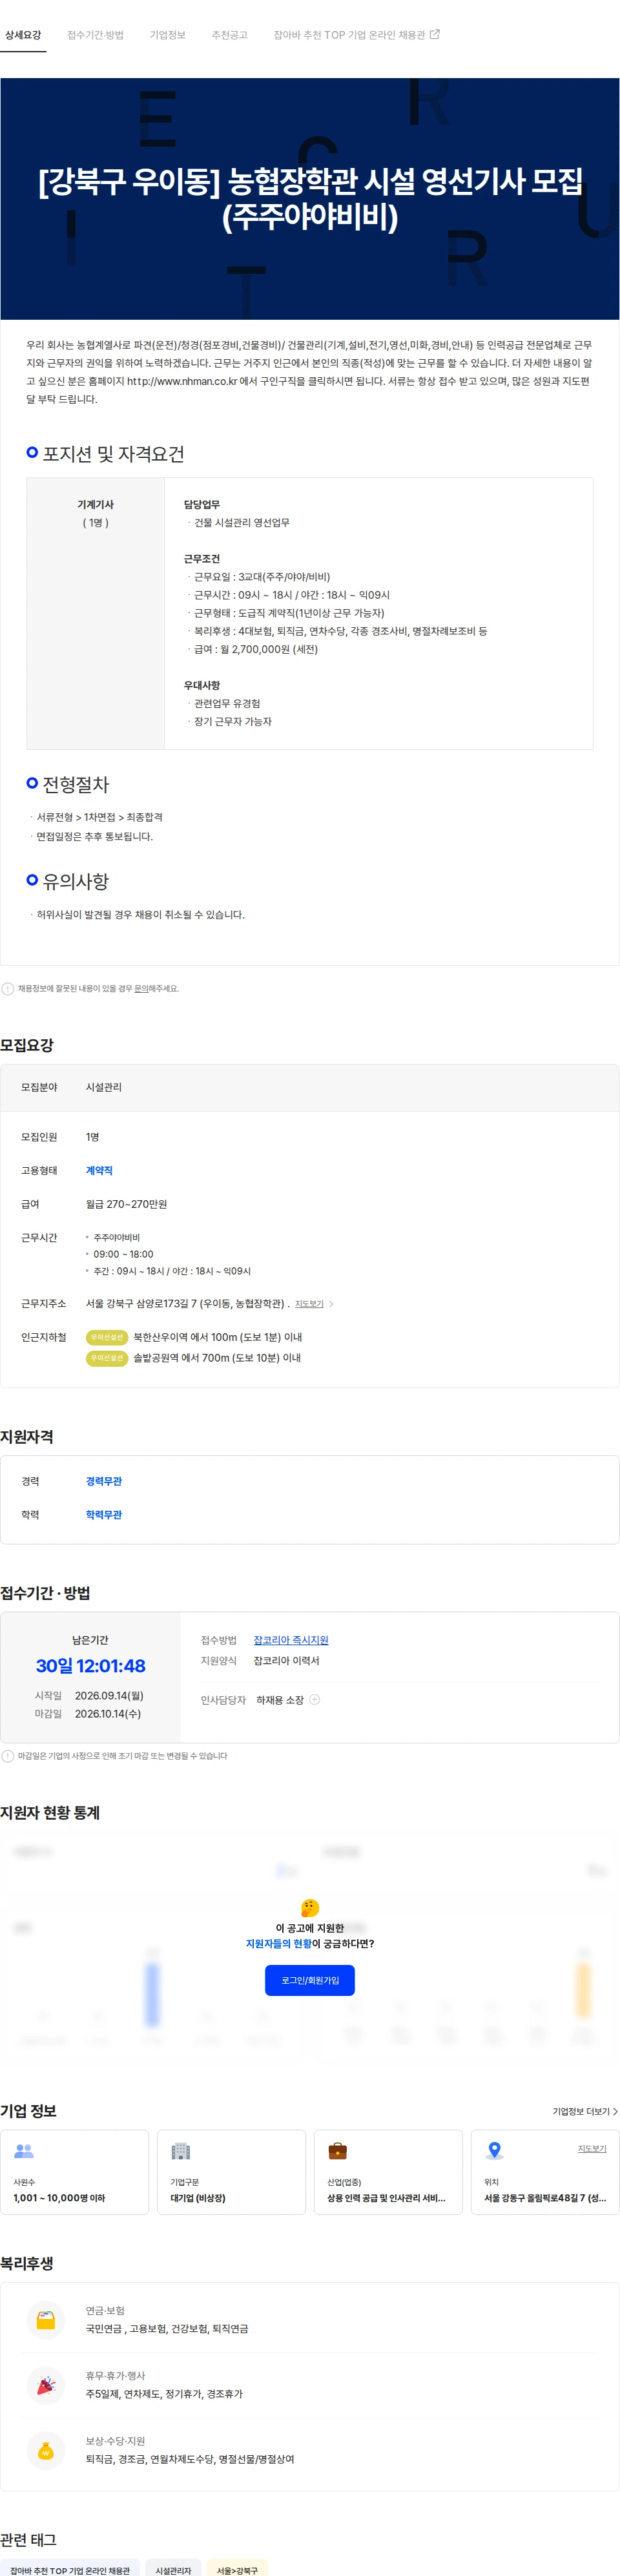Click the 지원자들의 현황 highlighted text
The image size is (620, 2576).
coord(279,1944)
